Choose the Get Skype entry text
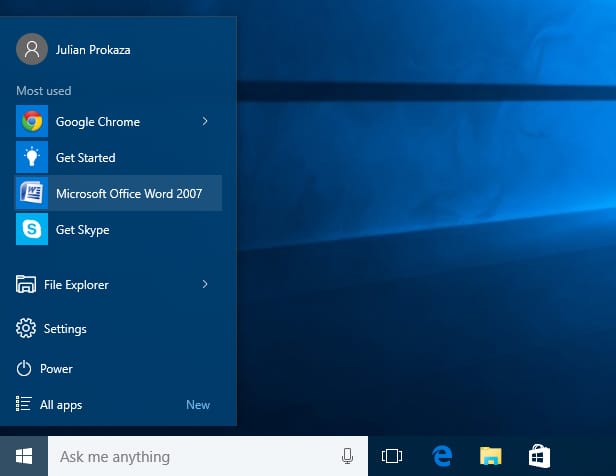616x476 pixels. click(82, 230)
